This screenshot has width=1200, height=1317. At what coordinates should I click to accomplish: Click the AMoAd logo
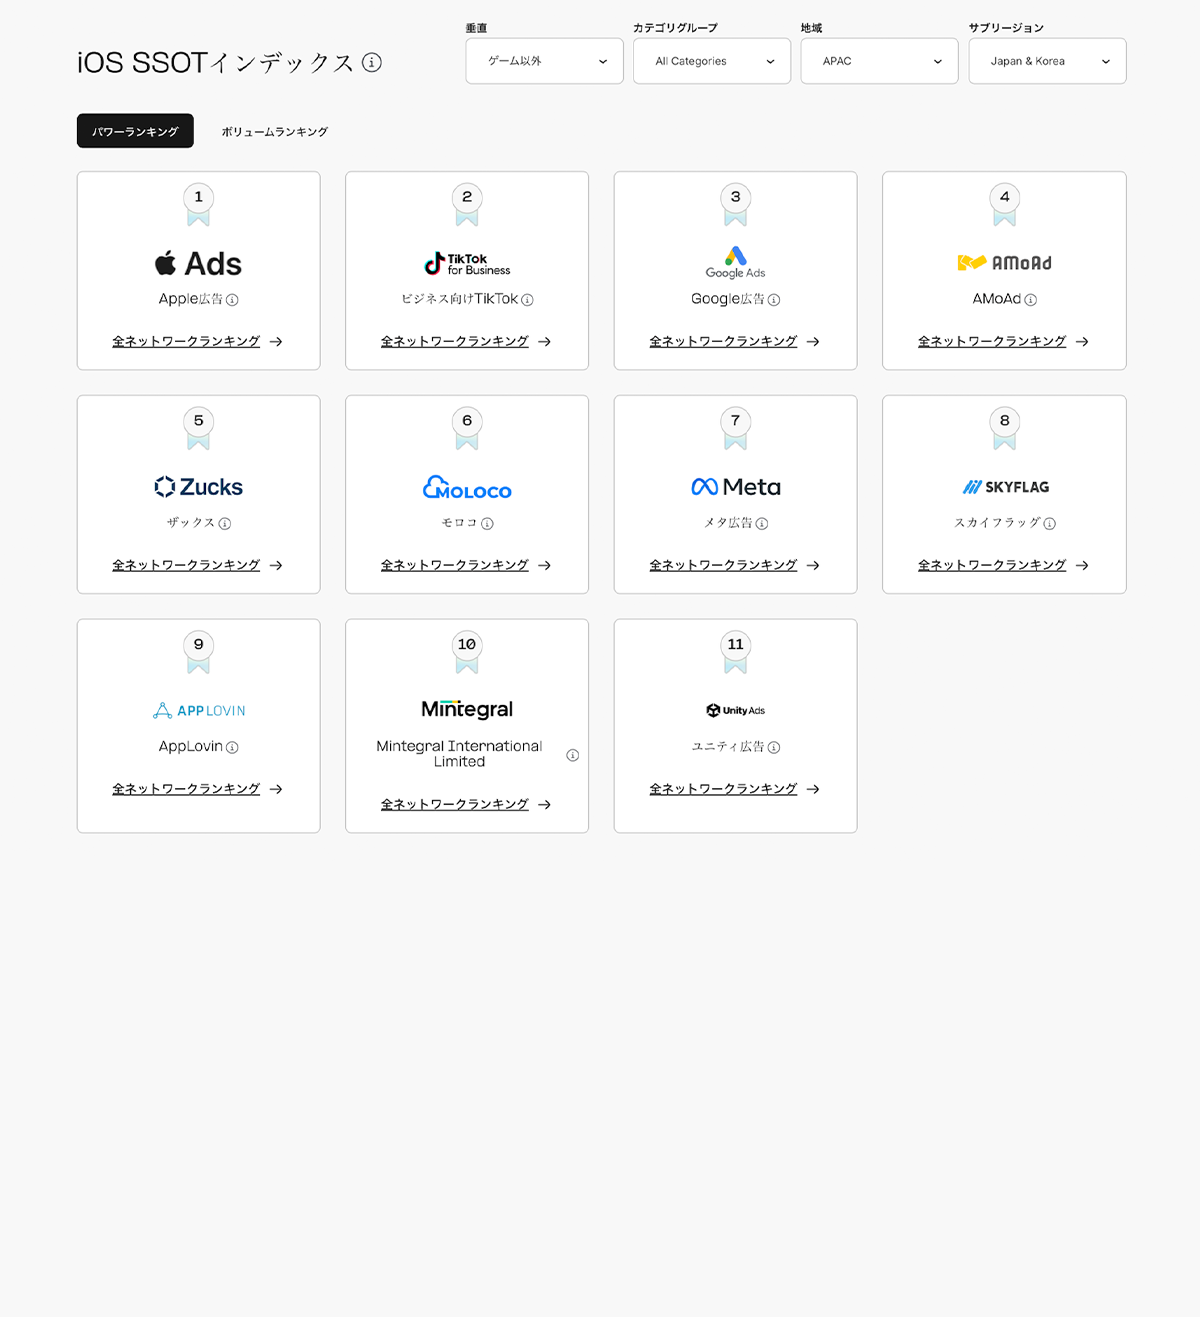click(x=1004, y=263)
